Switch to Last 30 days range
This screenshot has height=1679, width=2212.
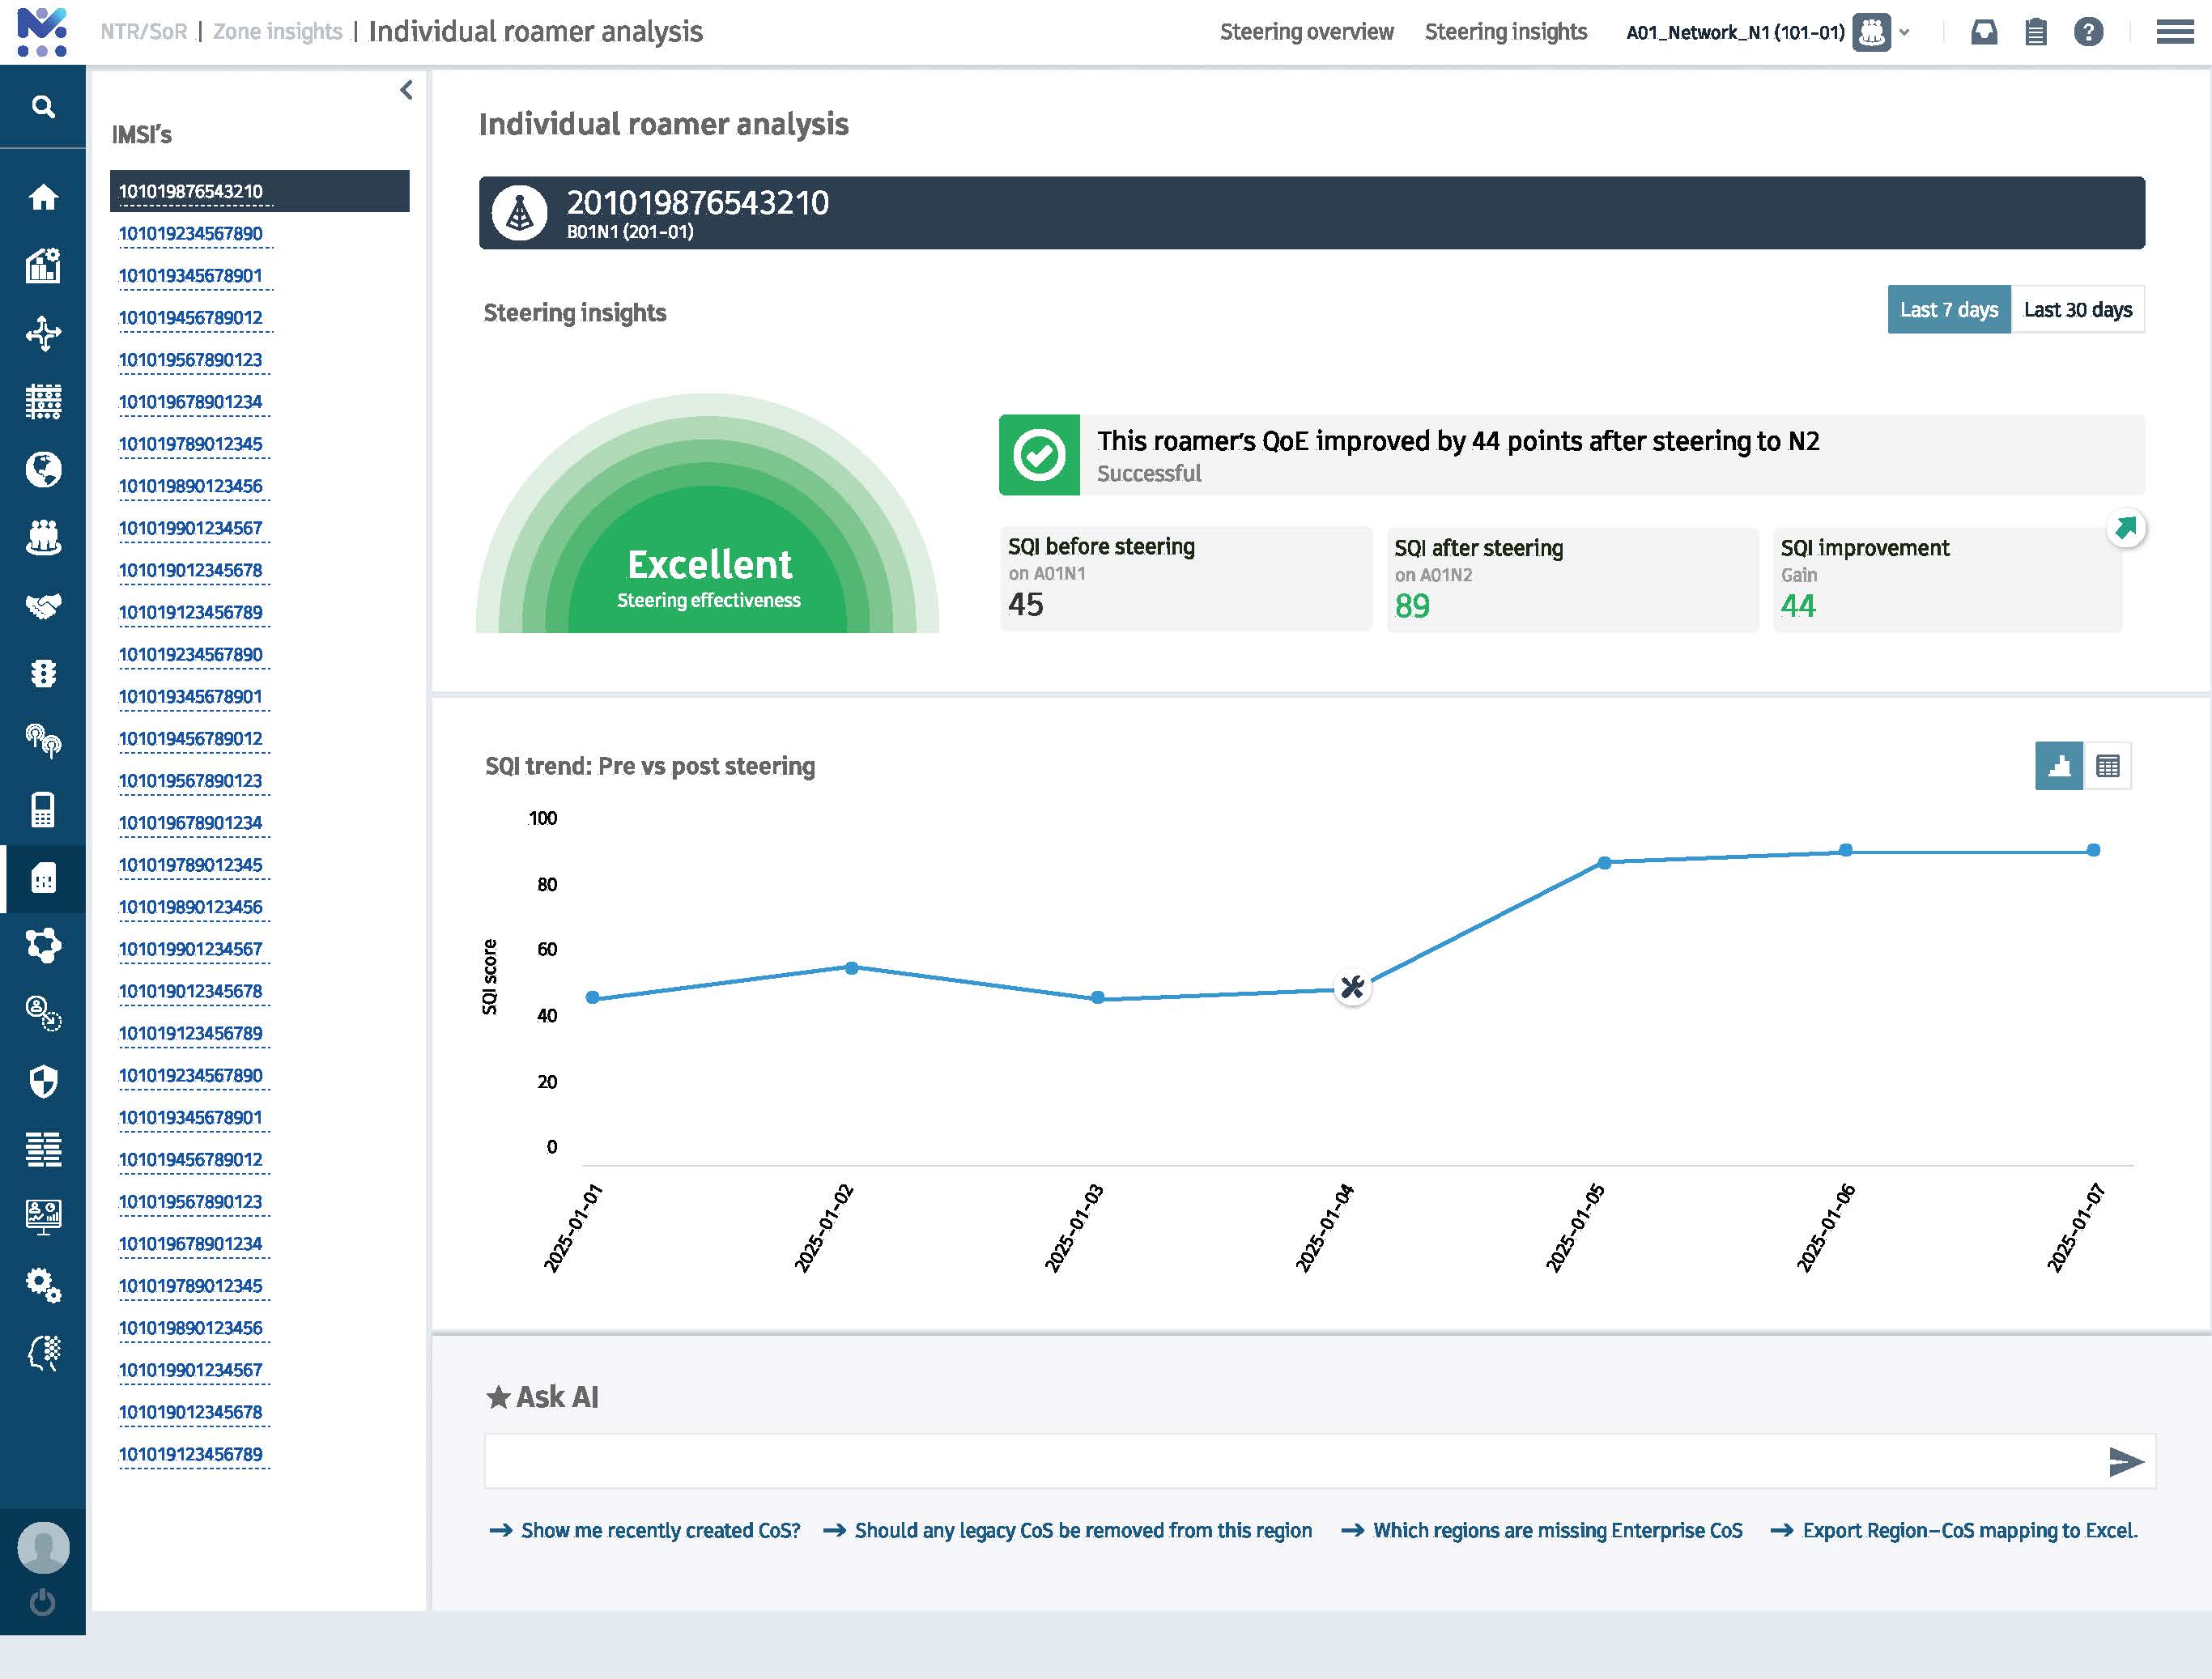point(2077,310)
